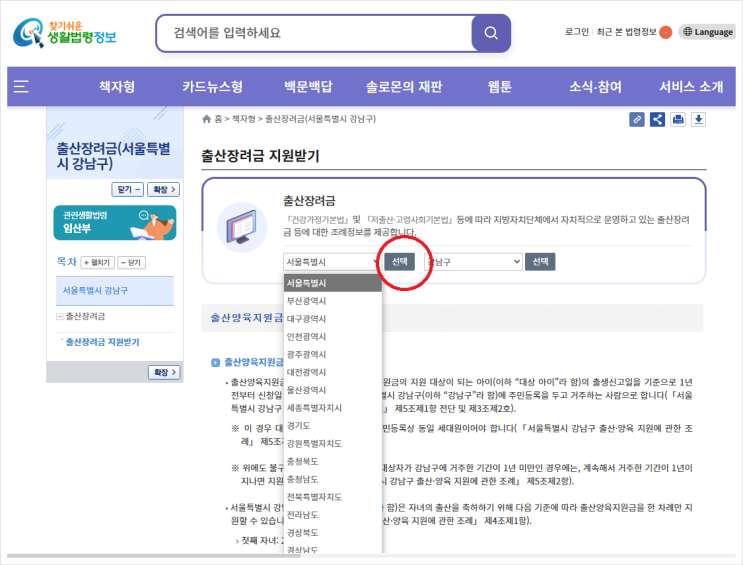Open the 강남구 district dropdown
This screenshot has height=565, width=743.
[x=473, y=262]
